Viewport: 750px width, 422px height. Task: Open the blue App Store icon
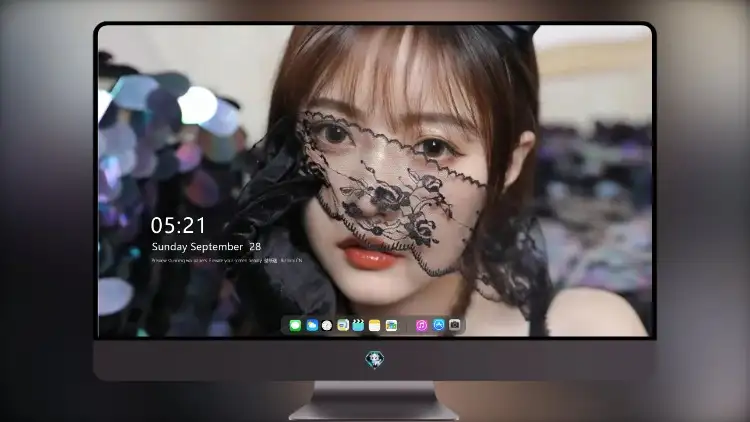[439, 325]
